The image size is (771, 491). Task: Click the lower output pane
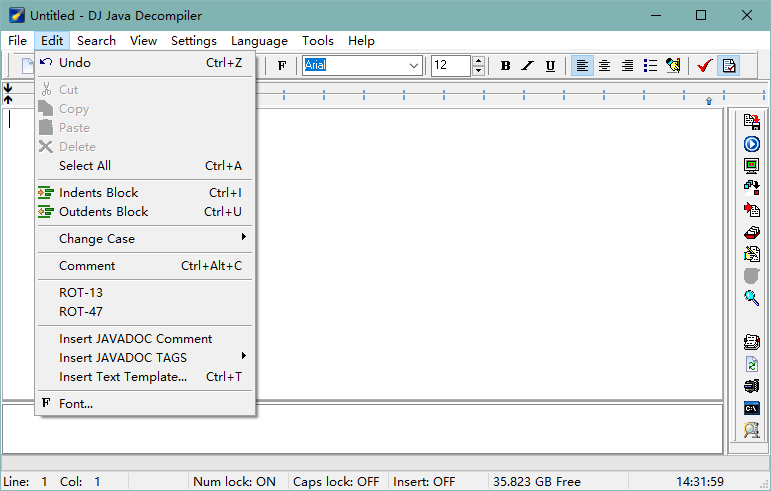363,429
